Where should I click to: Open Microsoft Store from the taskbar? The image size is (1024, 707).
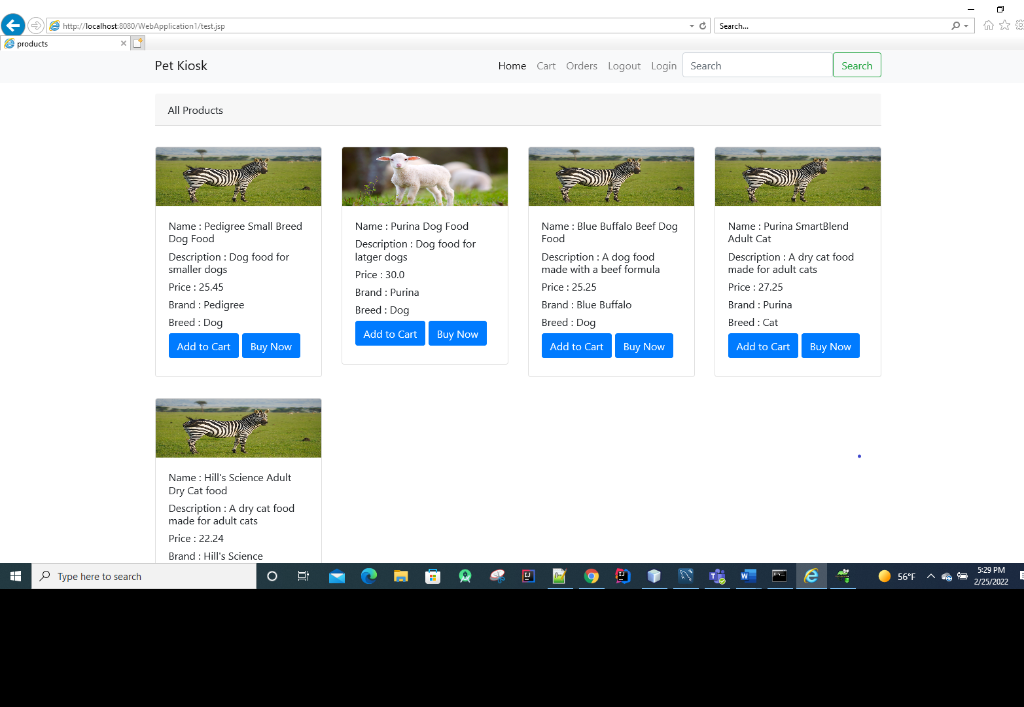pos(432,576)
